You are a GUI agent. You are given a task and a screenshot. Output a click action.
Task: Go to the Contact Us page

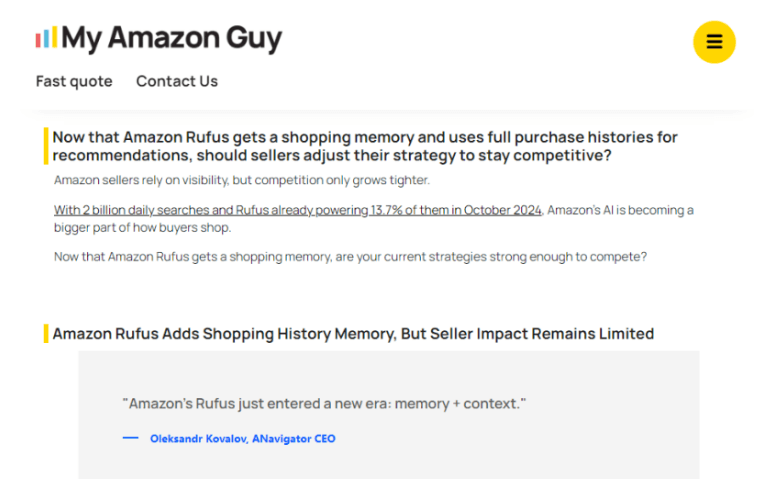click(177, 81)
